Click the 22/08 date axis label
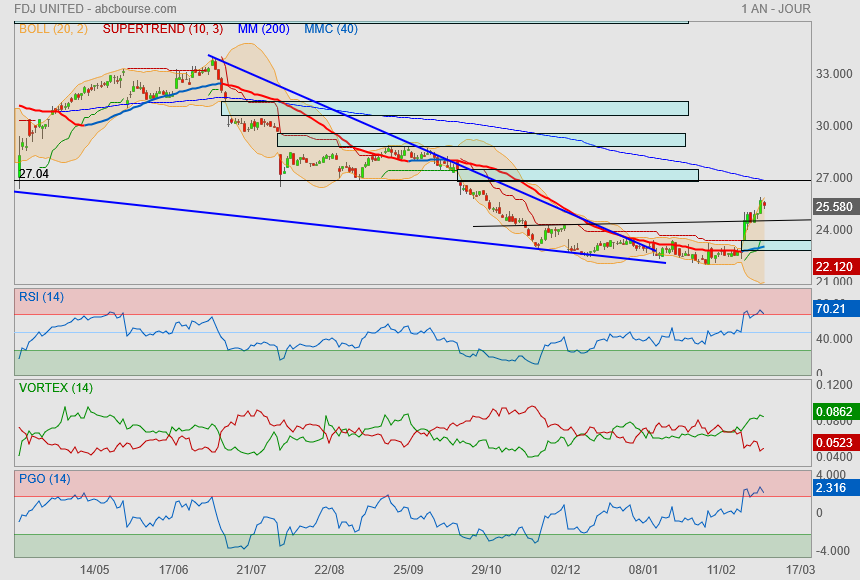Image resolution: width=860 pixels, height=580 pixels. click(x=330, y=570)
